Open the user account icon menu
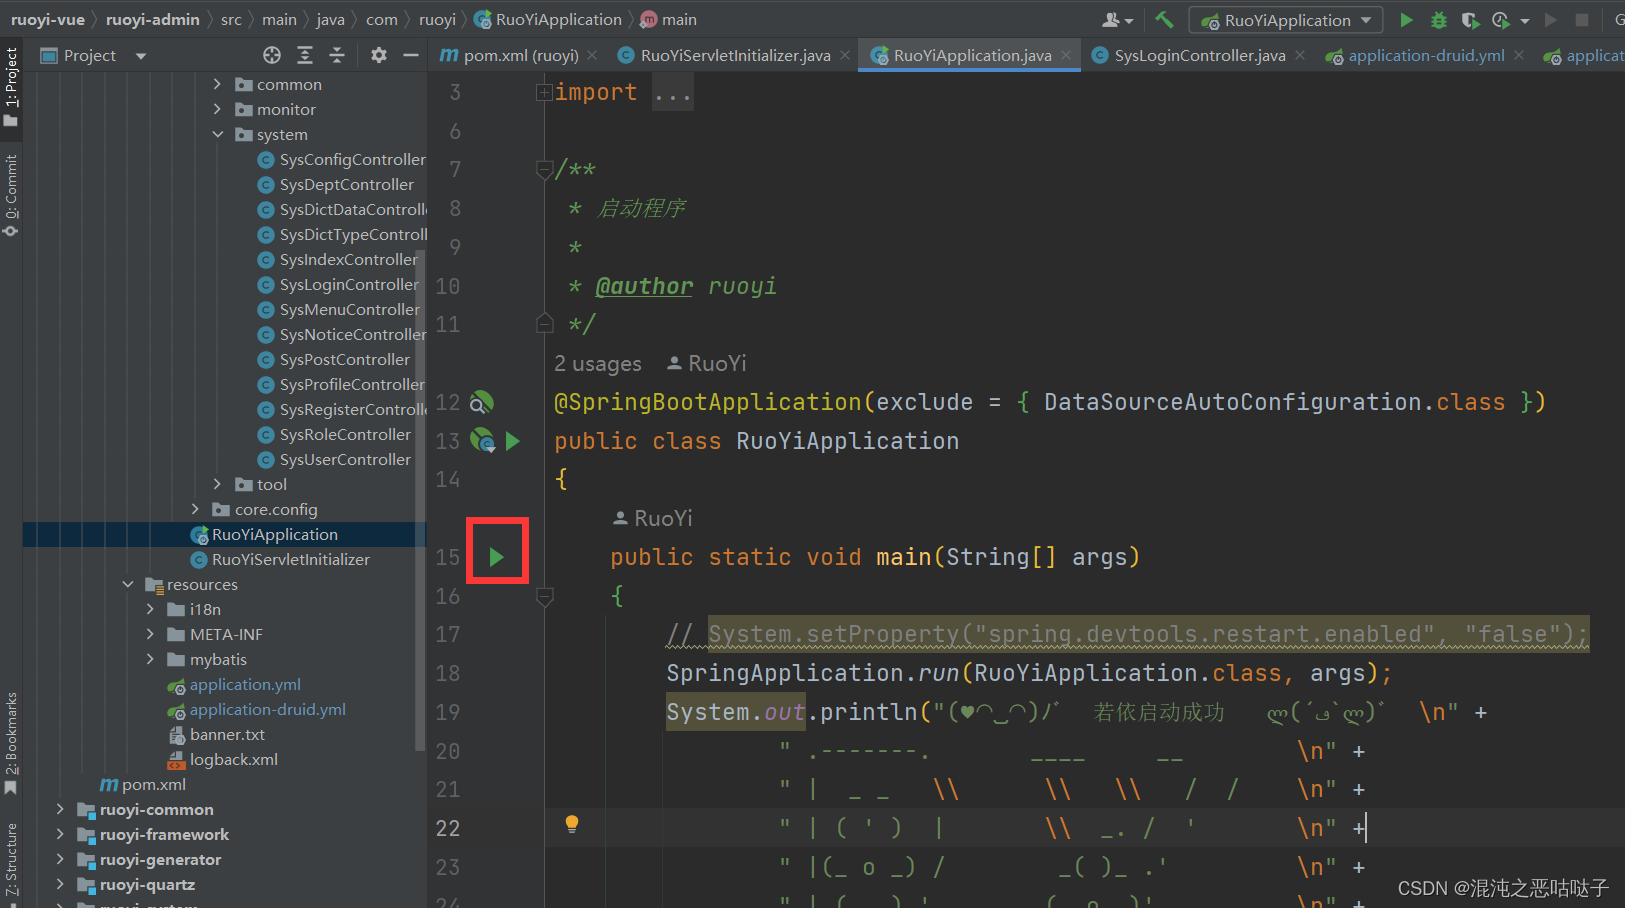The image size is (1625, 908). pyautogui.click(x=1116, y=20)
